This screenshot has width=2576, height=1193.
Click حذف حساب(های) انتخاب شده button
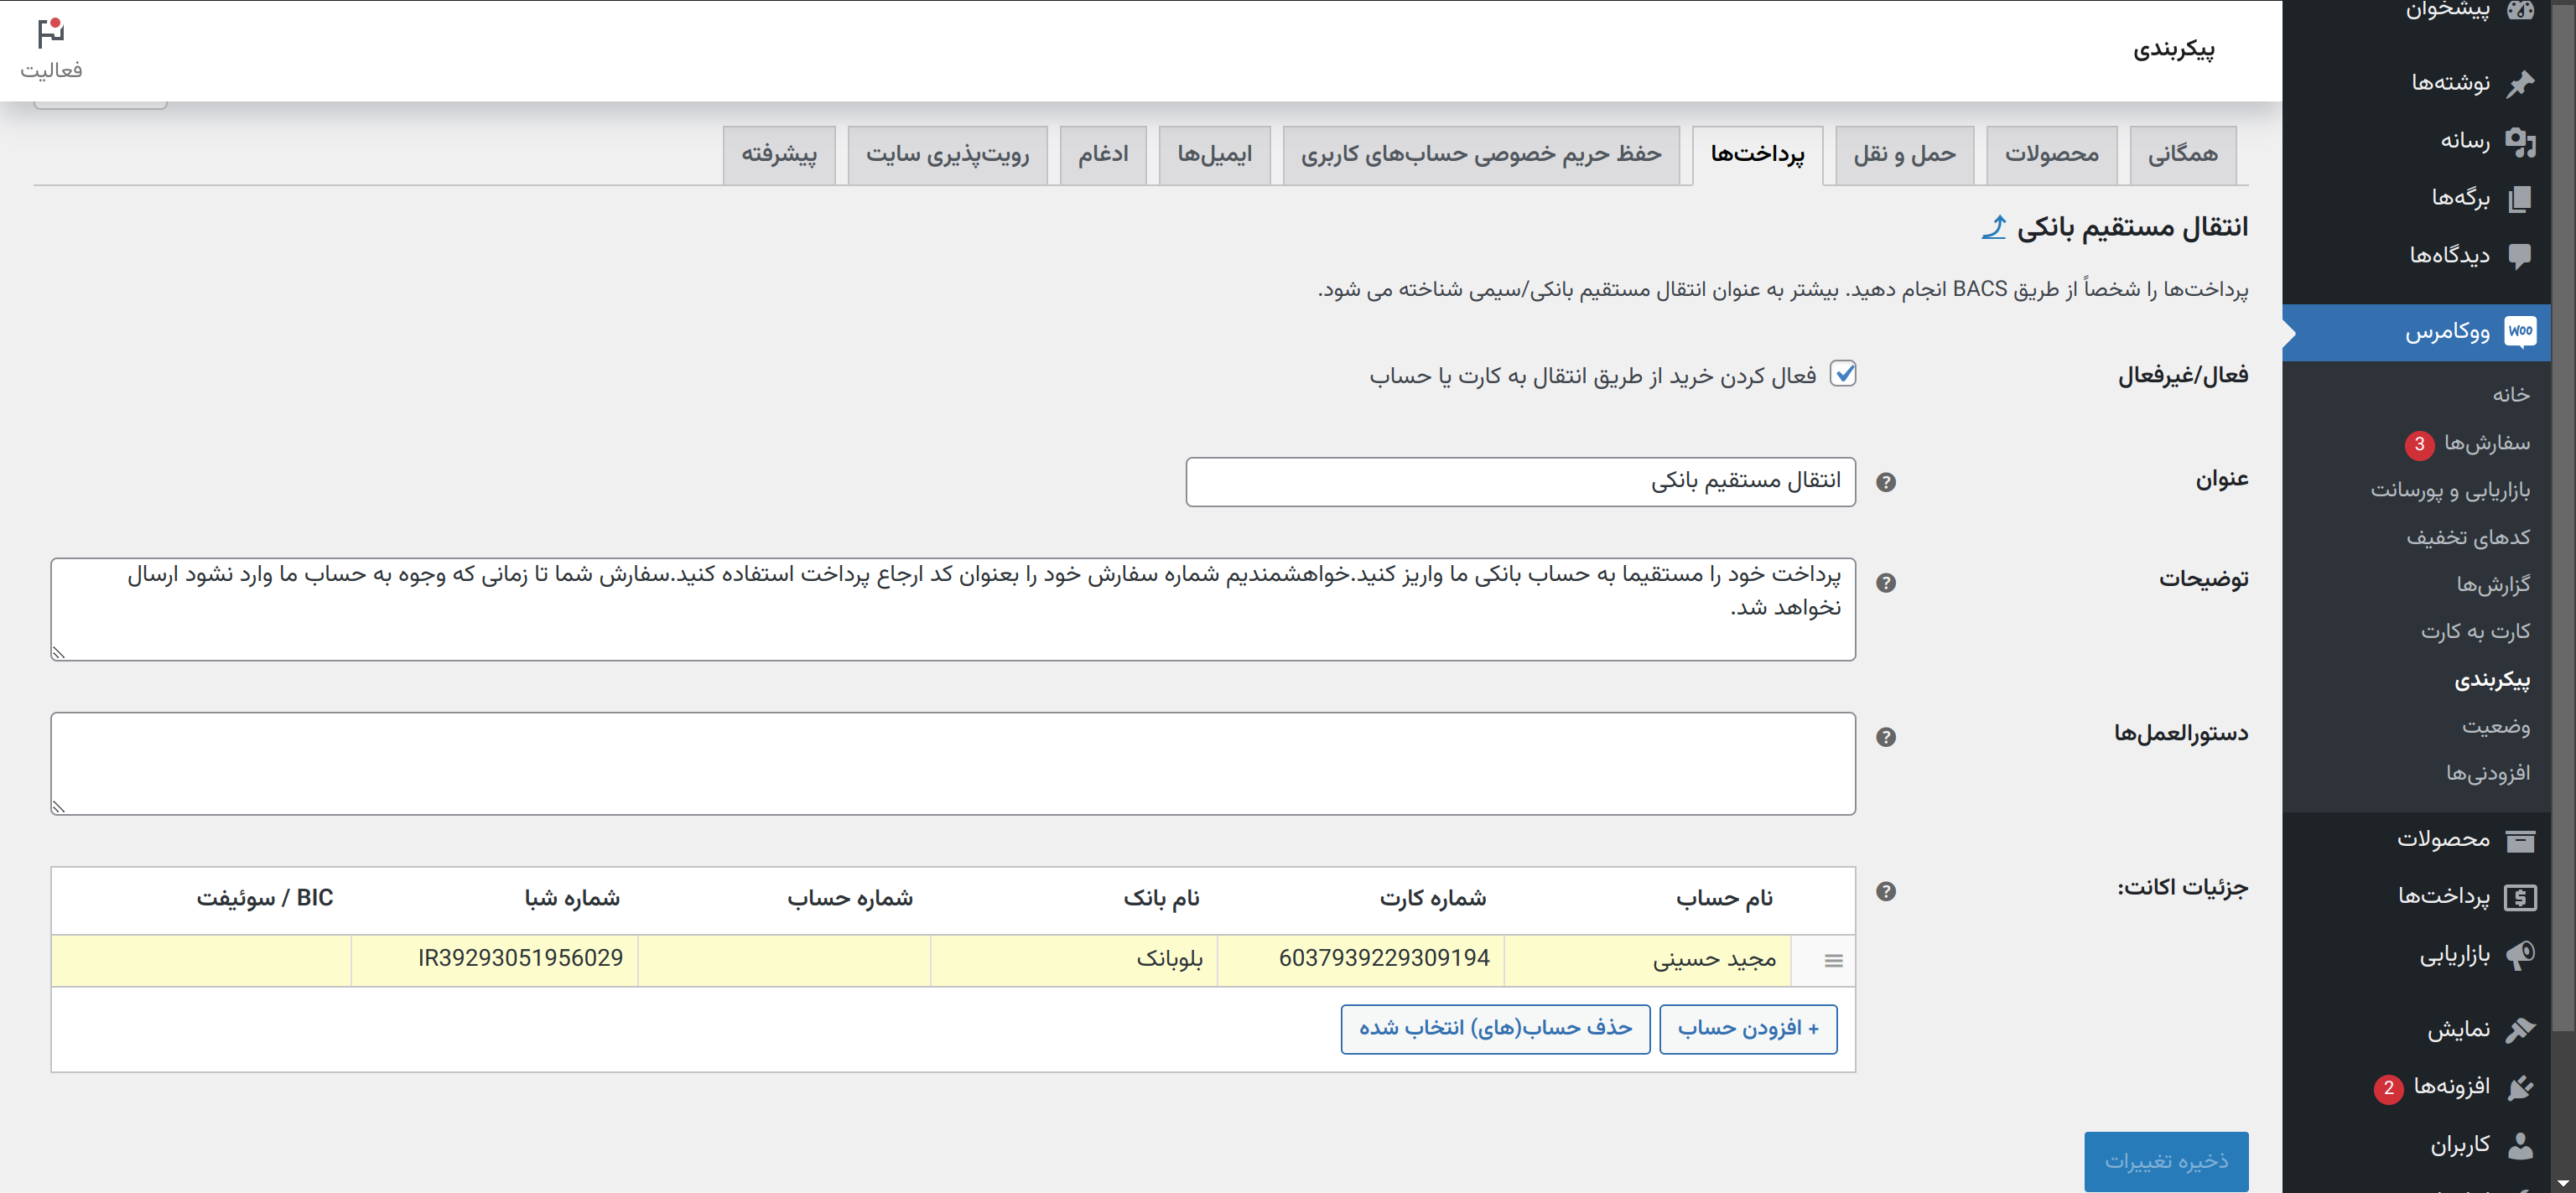coord(1495,1029)
